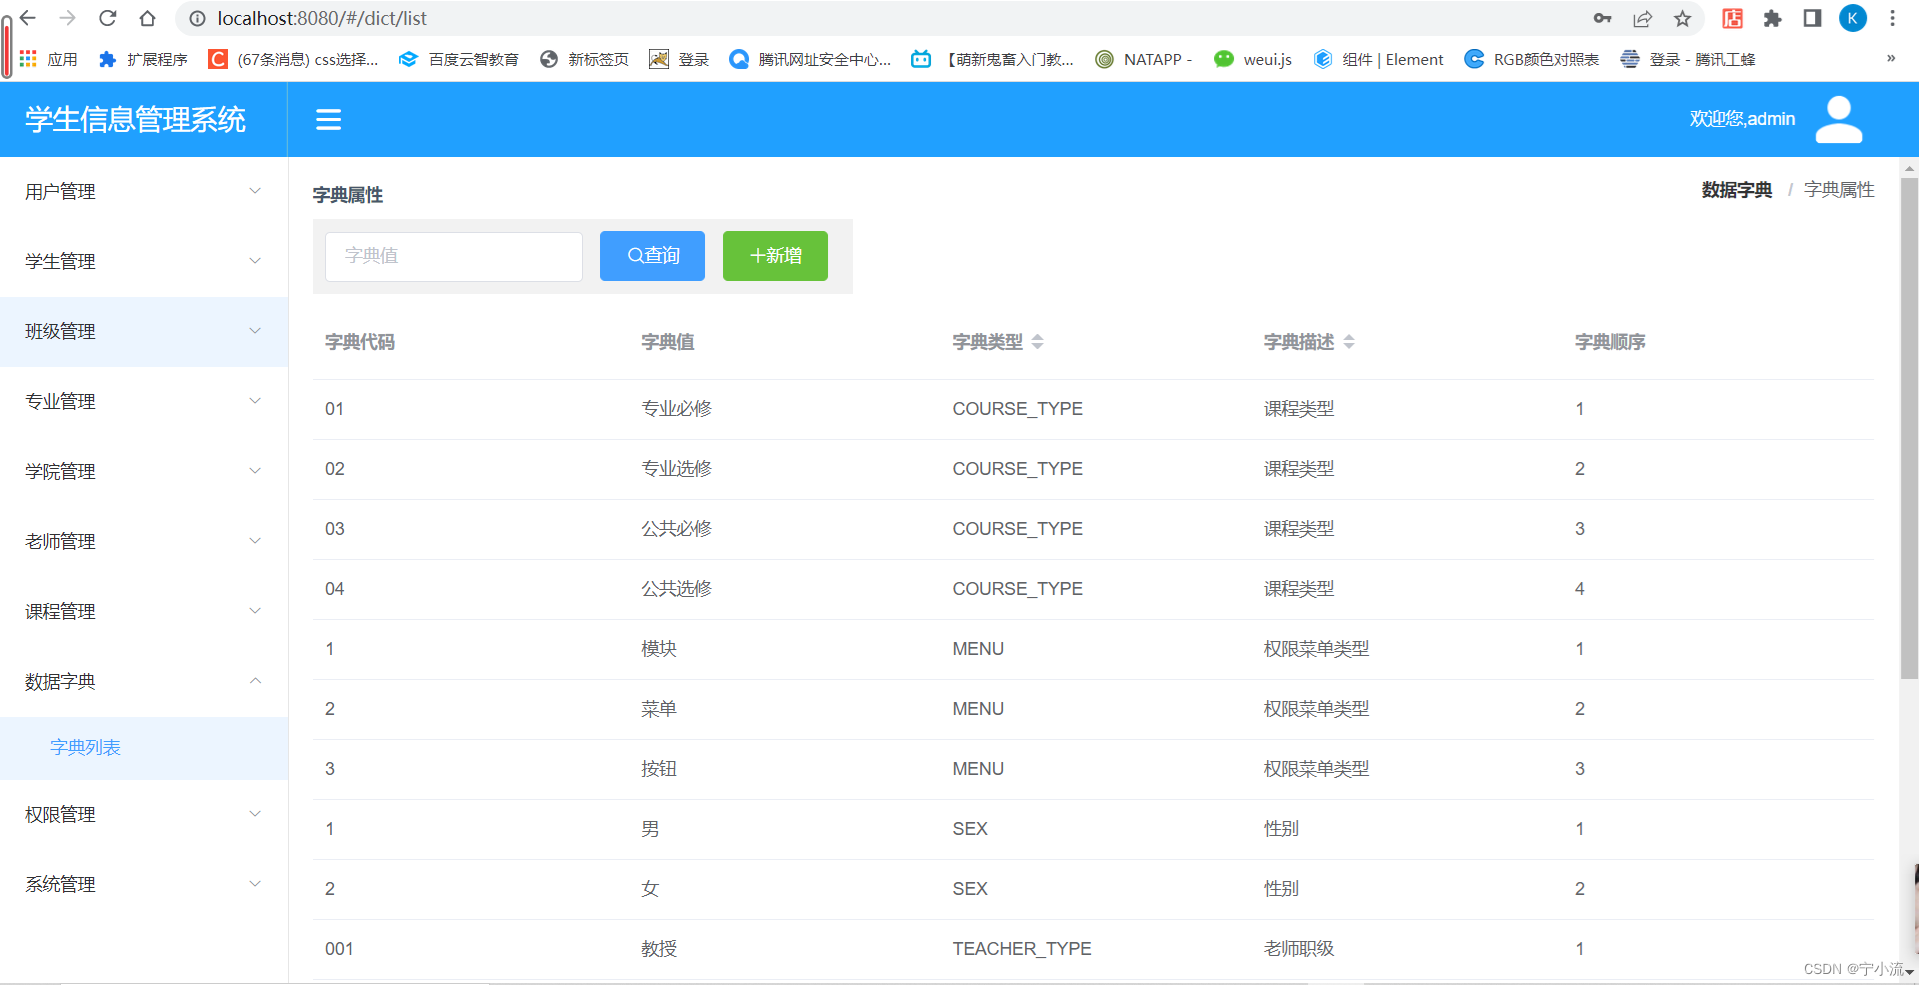The width and height of the screenshot is (1919, 985).
Task: Click the 数据字典 breadcrumb link
Action: [x=1737, y=190]
